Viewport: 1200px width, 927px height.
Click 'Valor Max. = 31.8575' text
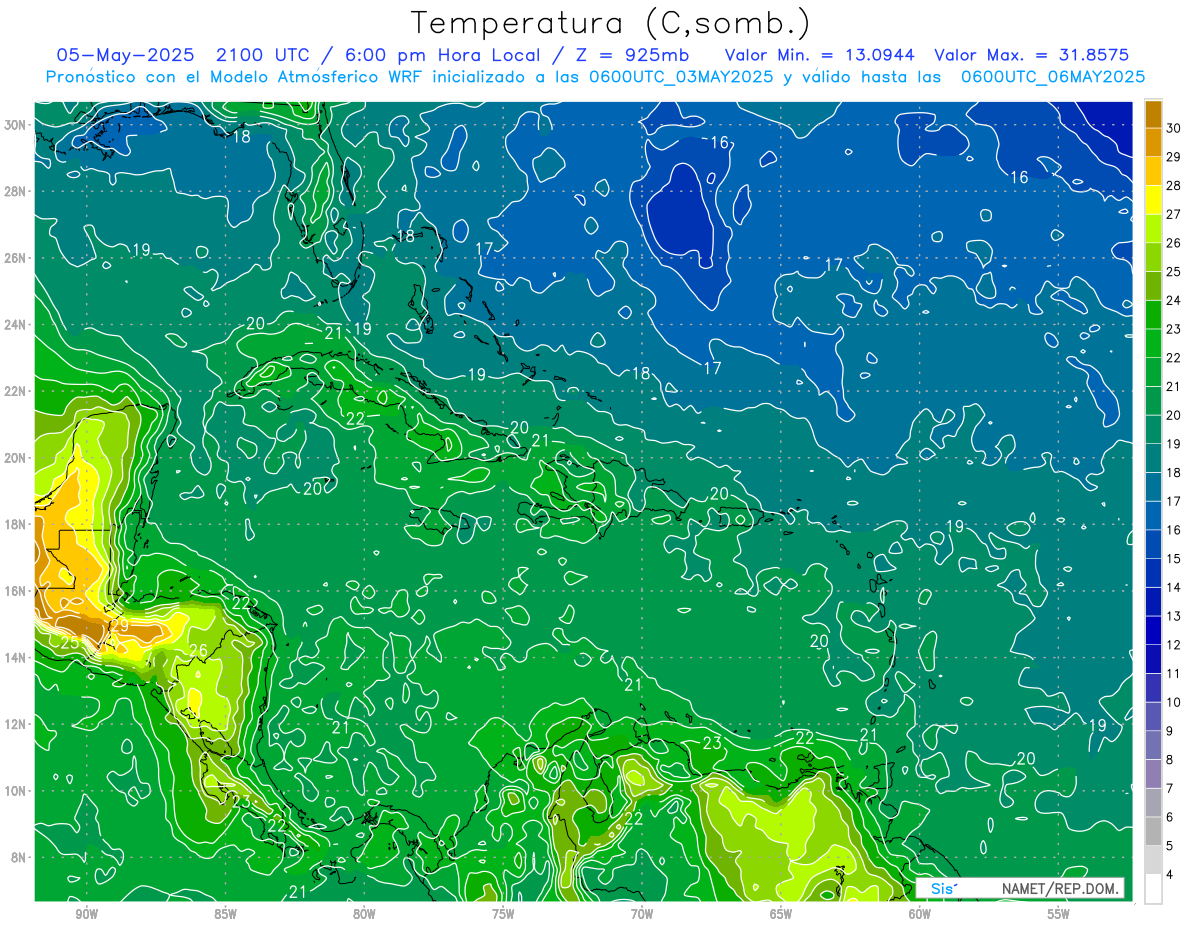point(1031,55)
